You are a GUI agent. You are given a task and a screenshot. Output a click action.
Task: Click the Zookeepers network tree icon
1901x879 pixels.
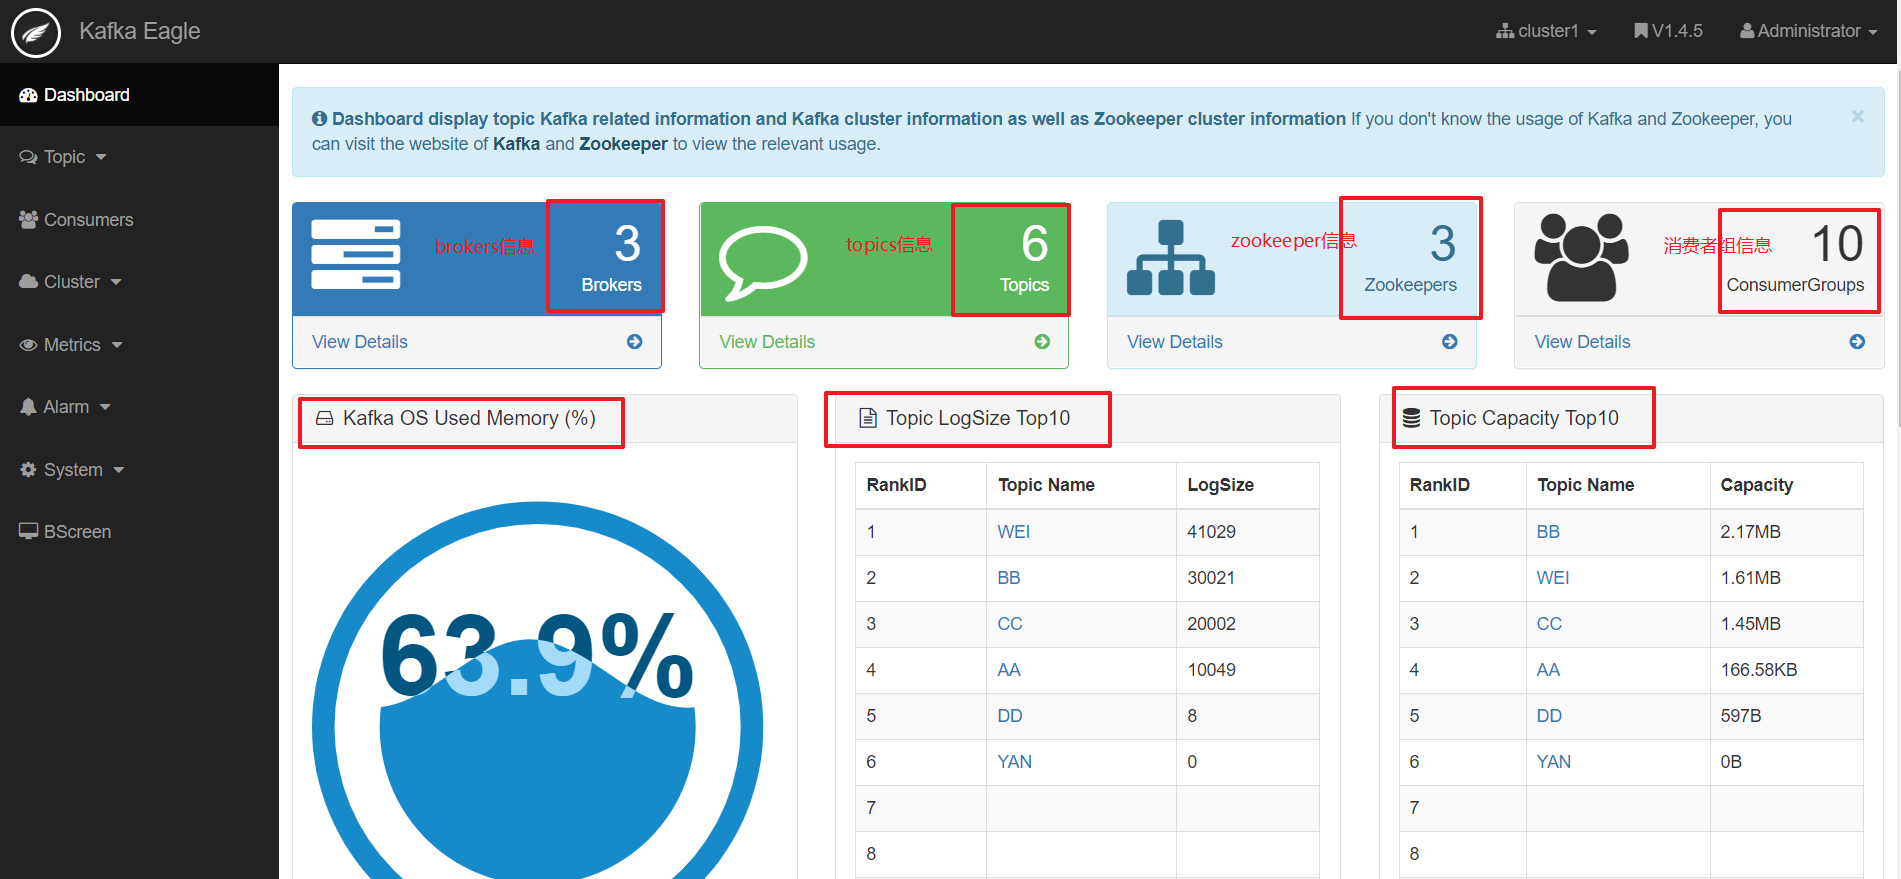(x=1171, y=258)
